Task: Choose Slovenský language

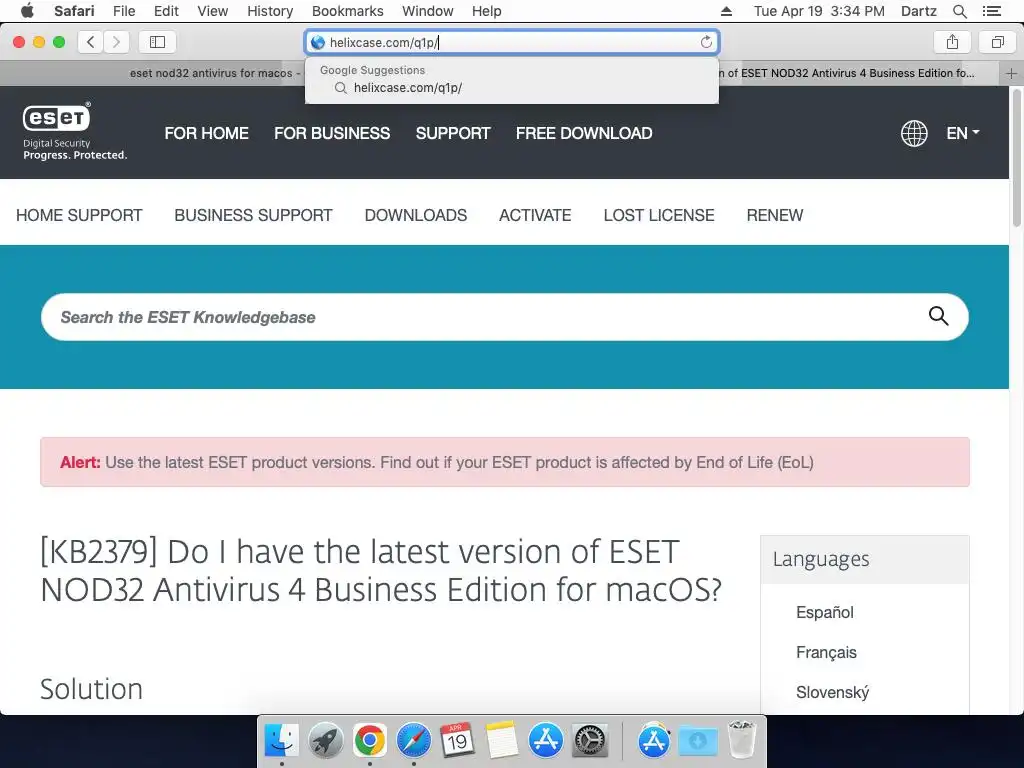Action: pos(832,692)
